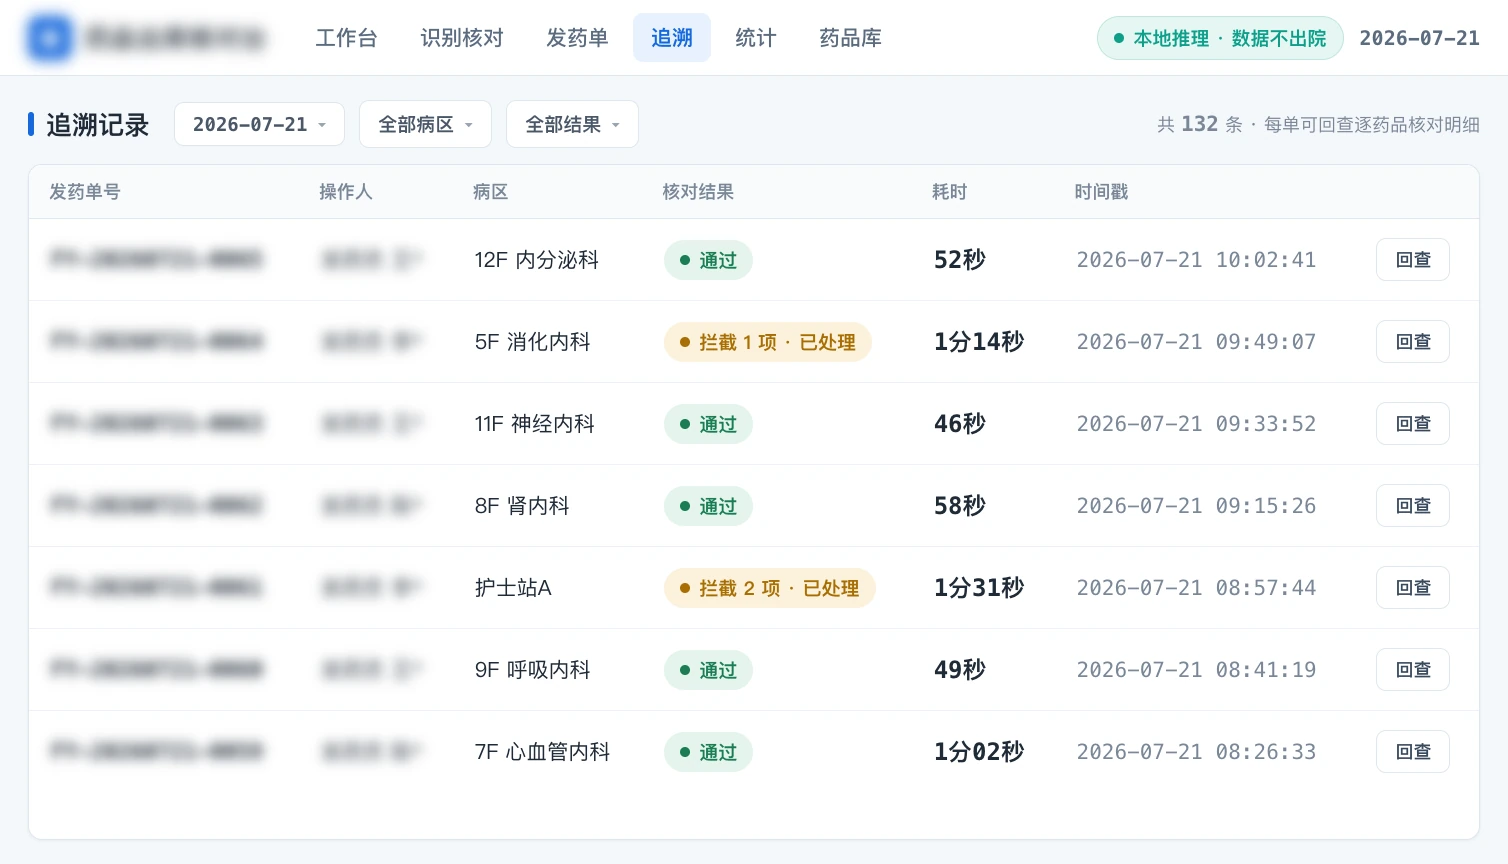The width and height of the screenshot is (1508, 864).
Task: Click 回查 for the 12F 内分泌科 row
Action: (x=1413, y=260)
